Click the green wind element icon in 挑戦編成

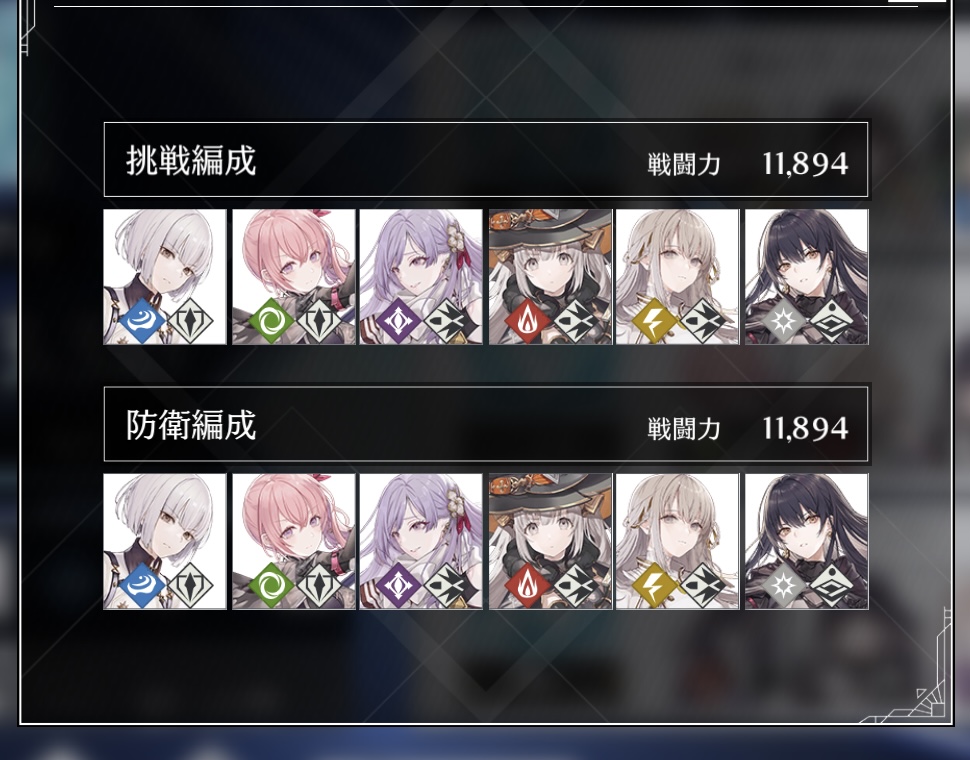click(271, 321)
